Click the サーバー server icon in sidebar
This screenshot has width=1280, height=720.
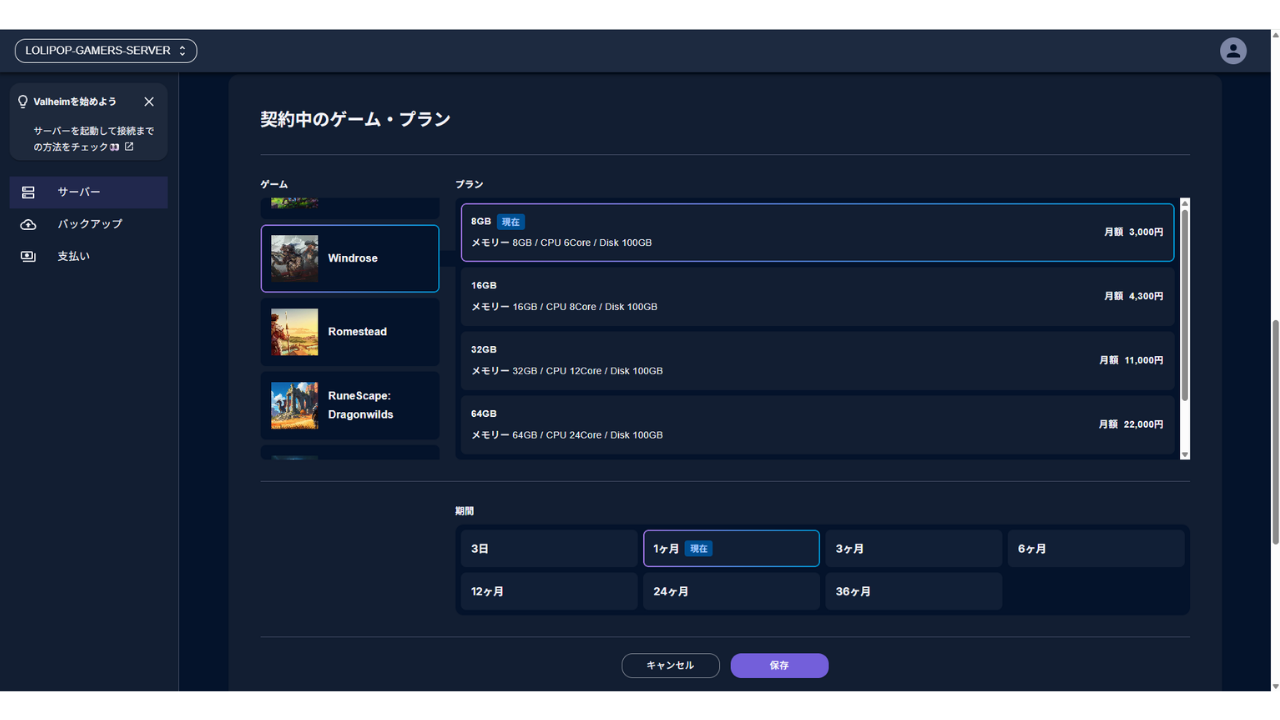(28, 192)
